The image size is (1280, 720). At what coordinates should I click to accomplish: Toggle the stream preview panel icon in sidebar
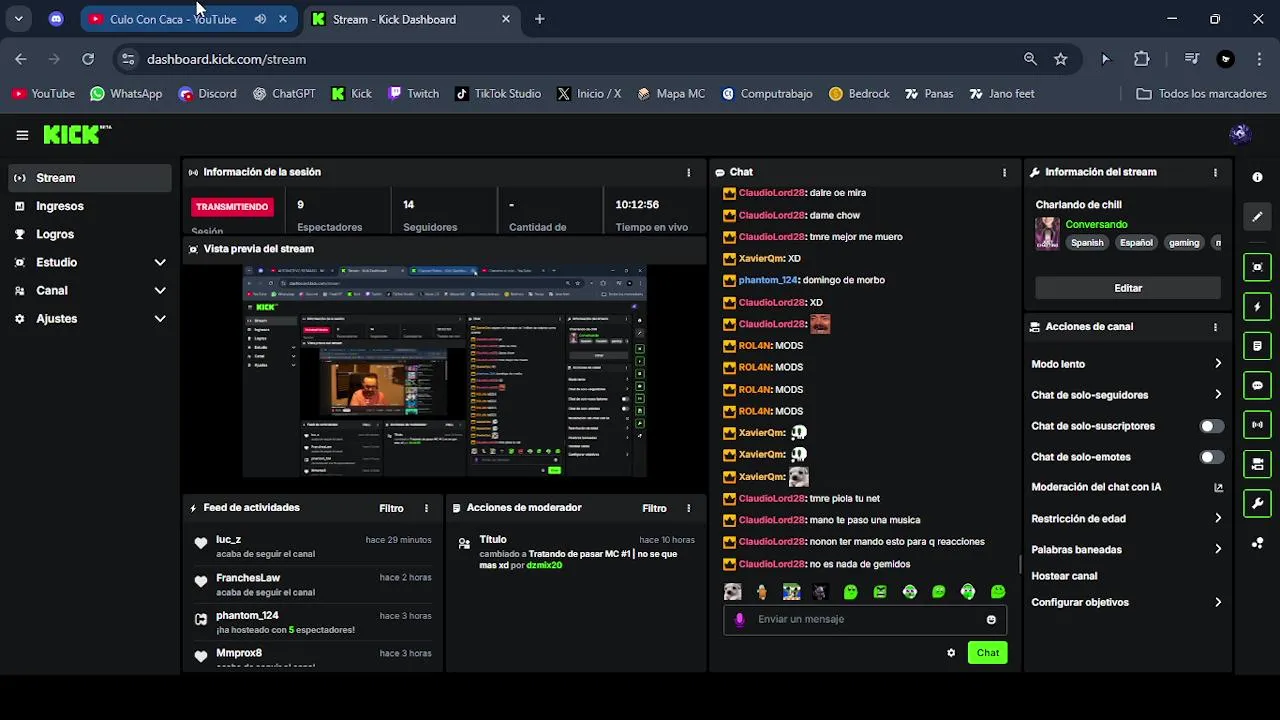(1257, 267)
